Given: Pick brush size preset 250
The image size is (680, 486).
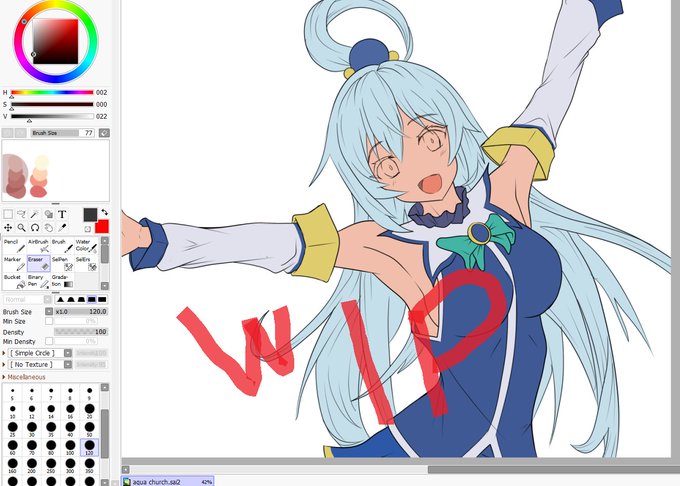Looking at the screenshot, I should [51, 465].
